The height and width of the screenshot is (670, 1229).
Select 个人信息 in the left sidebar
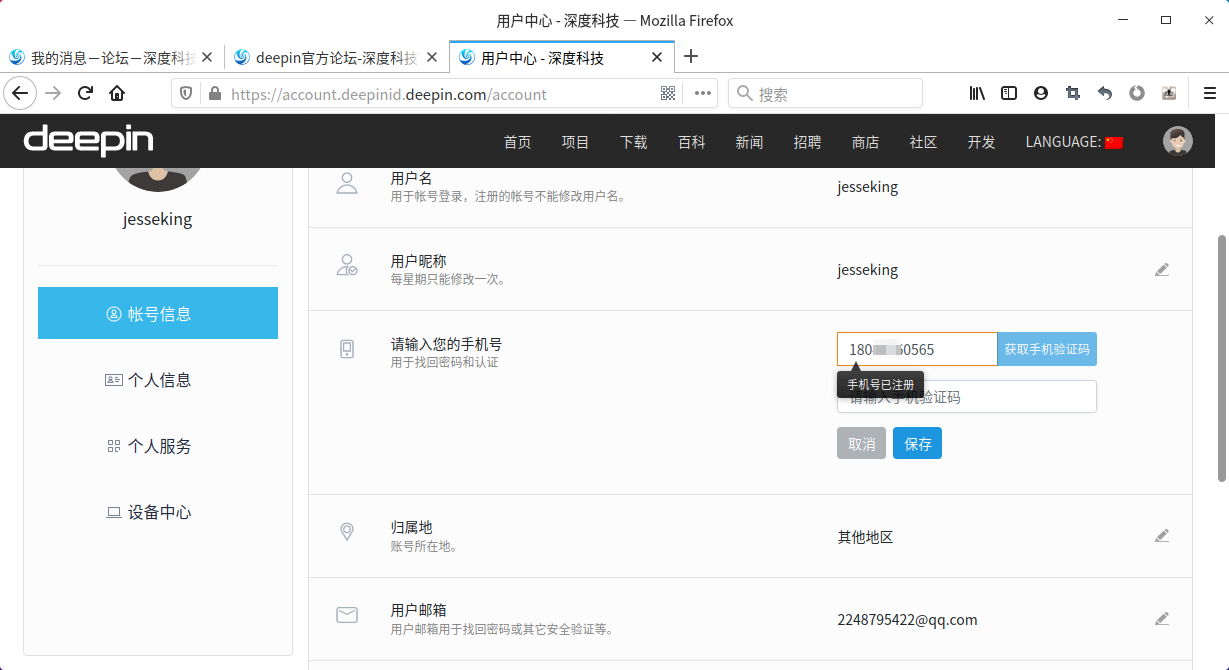158,380
